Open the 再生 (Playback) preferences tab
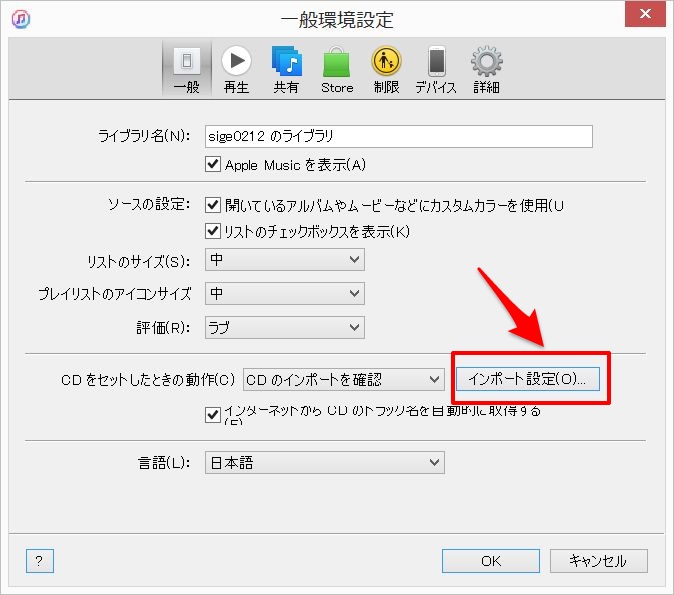Screen dimensions: 674x595 point(236,69)
